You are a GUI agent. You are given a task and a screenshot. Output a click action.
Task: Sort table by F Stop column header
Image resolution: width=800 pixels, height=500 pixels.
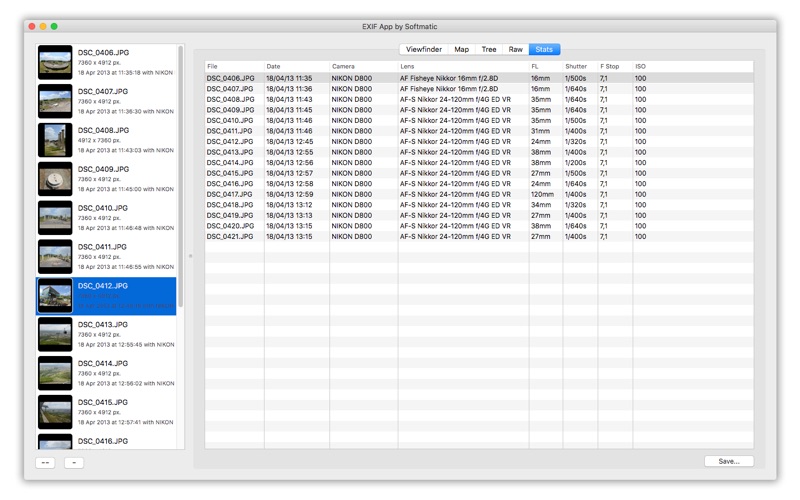[x=615, y=66]
